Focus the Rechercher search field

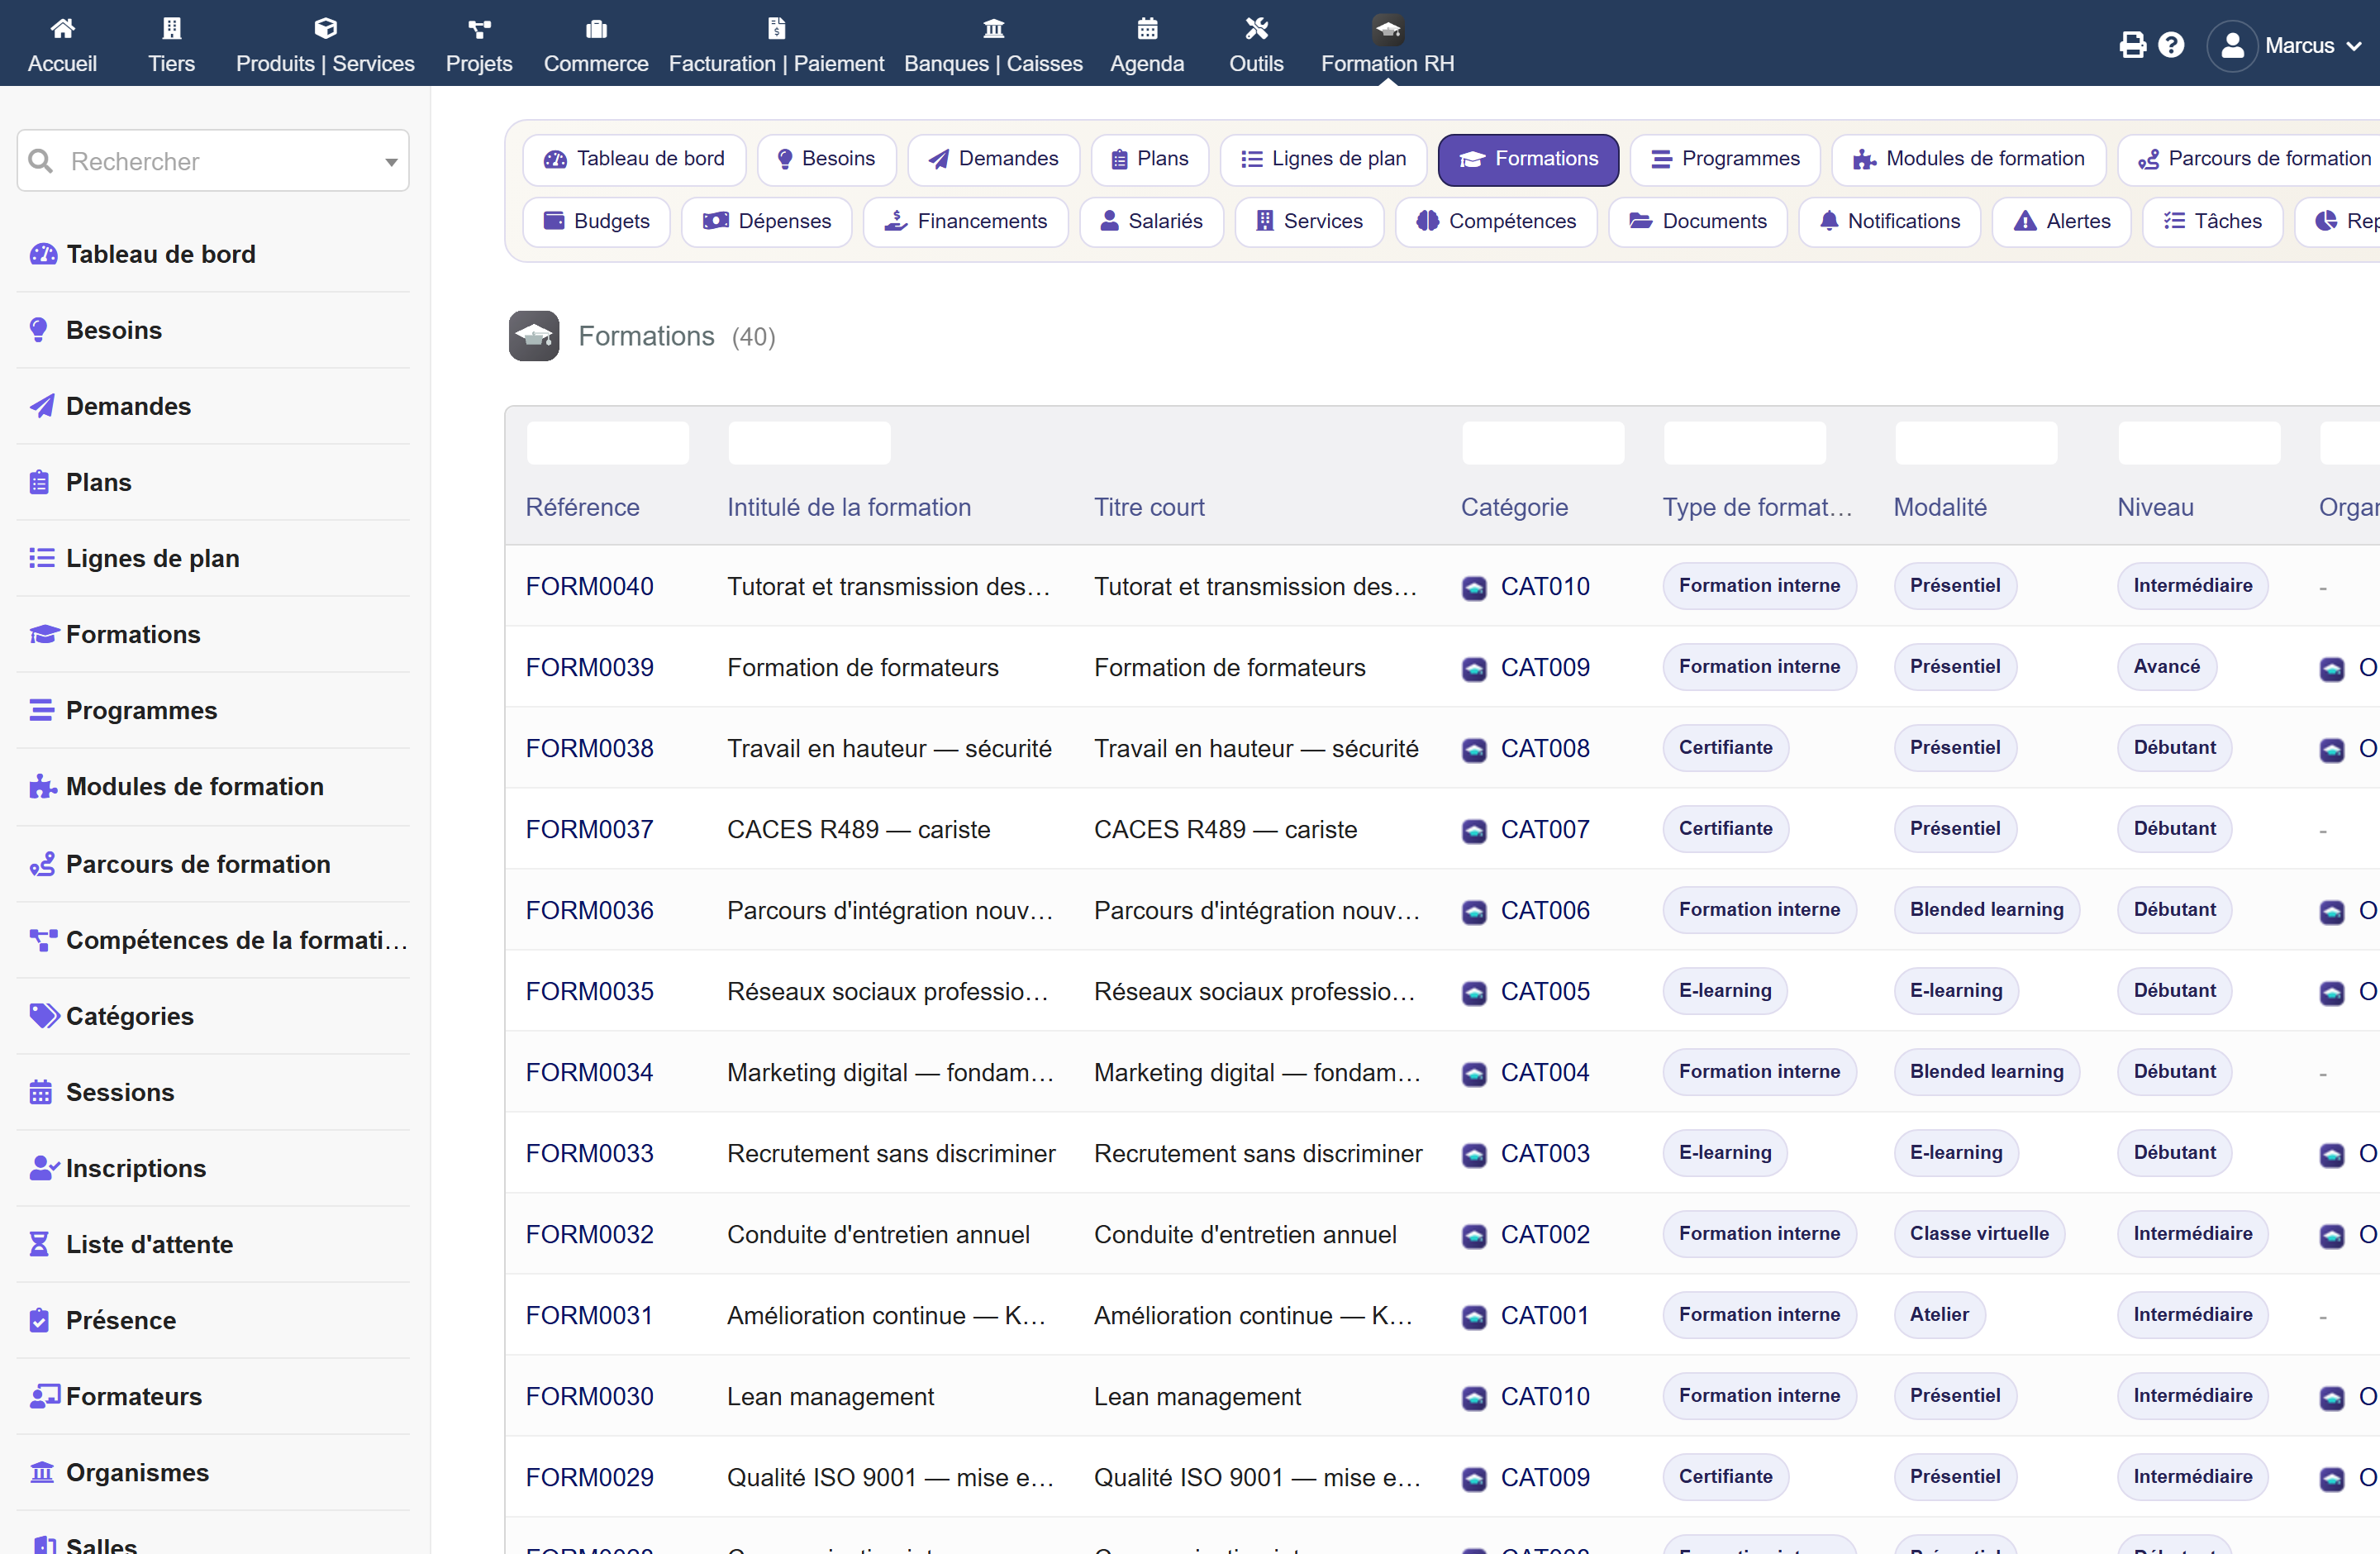pos(213,161)
